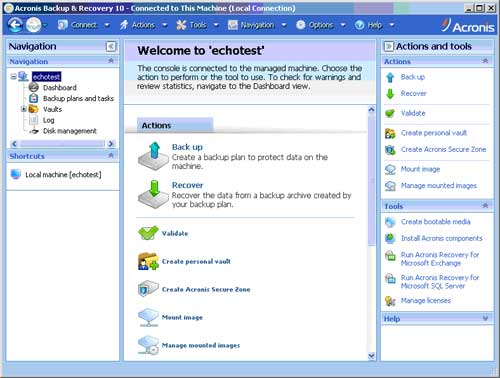Click Mount image in center list
The width and height of the screenshot is (500, 378).
pos(182,317)
